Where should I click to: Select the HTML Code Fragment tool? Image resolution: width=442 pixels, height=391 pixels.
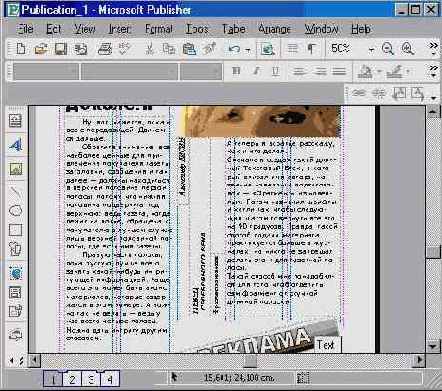coord(15,311)
